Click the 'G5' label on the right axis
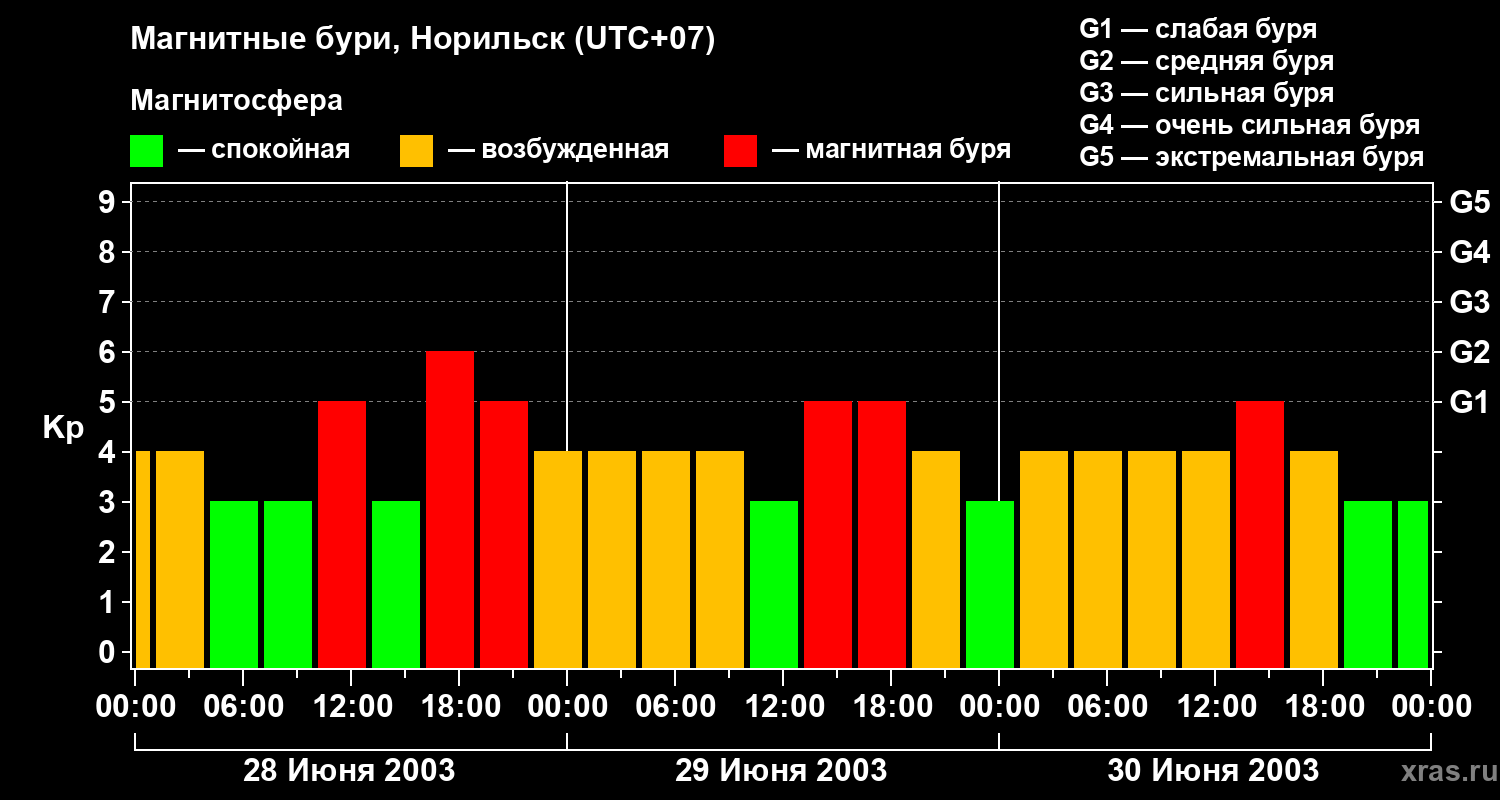The height and width of the screenshot is (800, 1500). [x=1470, y=202]
